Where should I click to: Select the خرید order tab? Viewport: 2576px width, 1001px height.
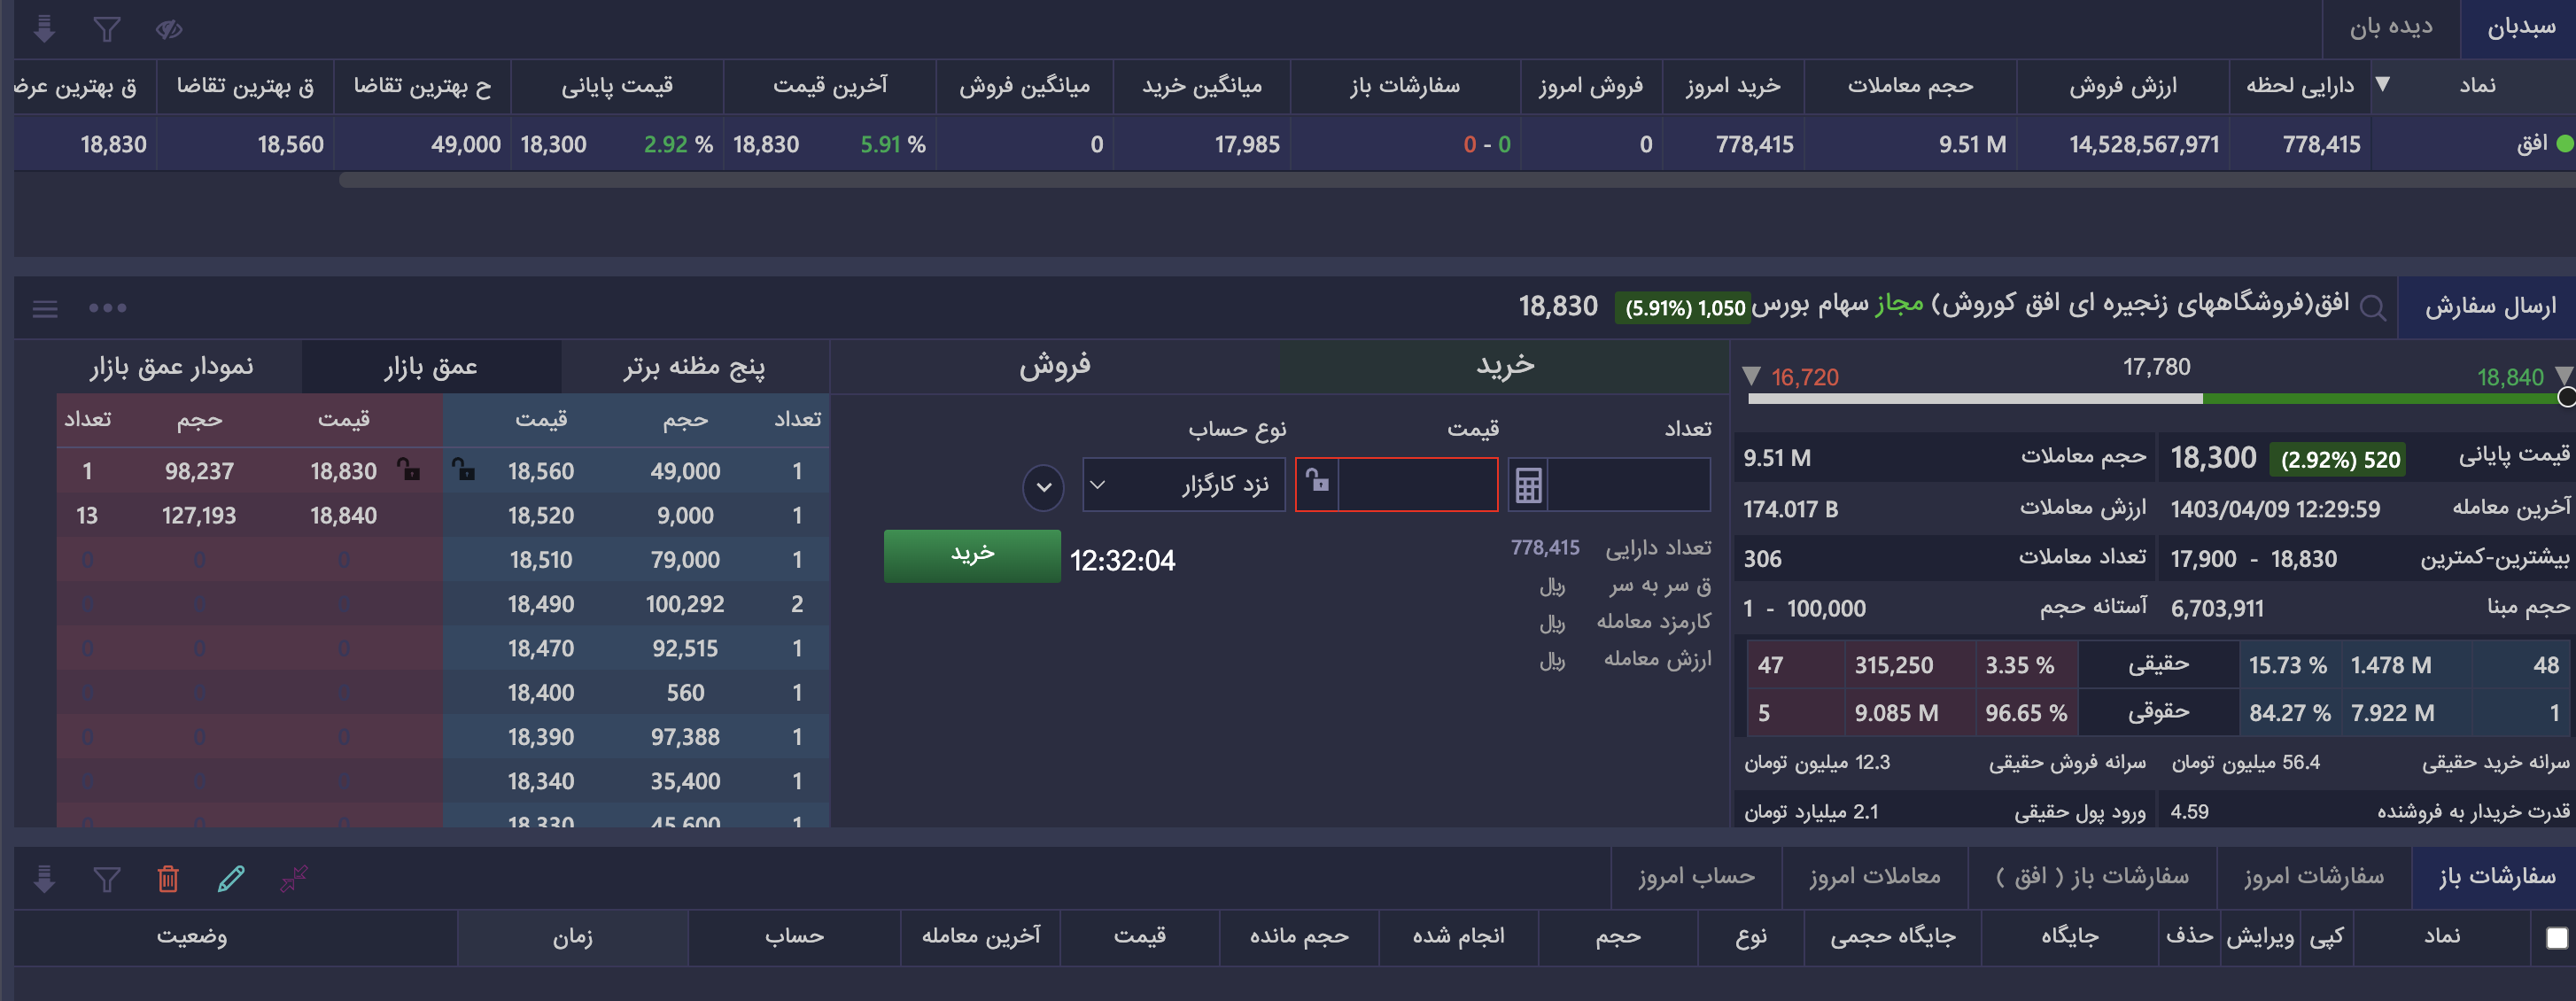(x=1505, y=366)
